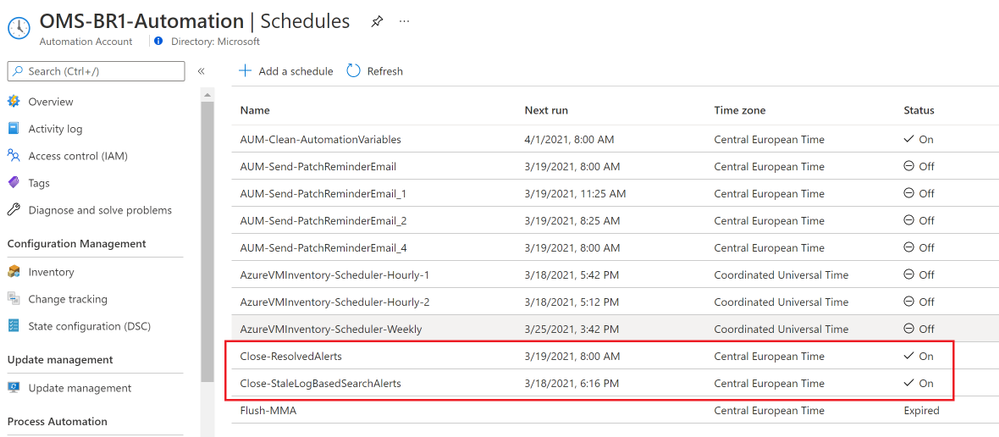Click the Change tracking icon
Screen dimensions: 999x437
pos(13,299)
